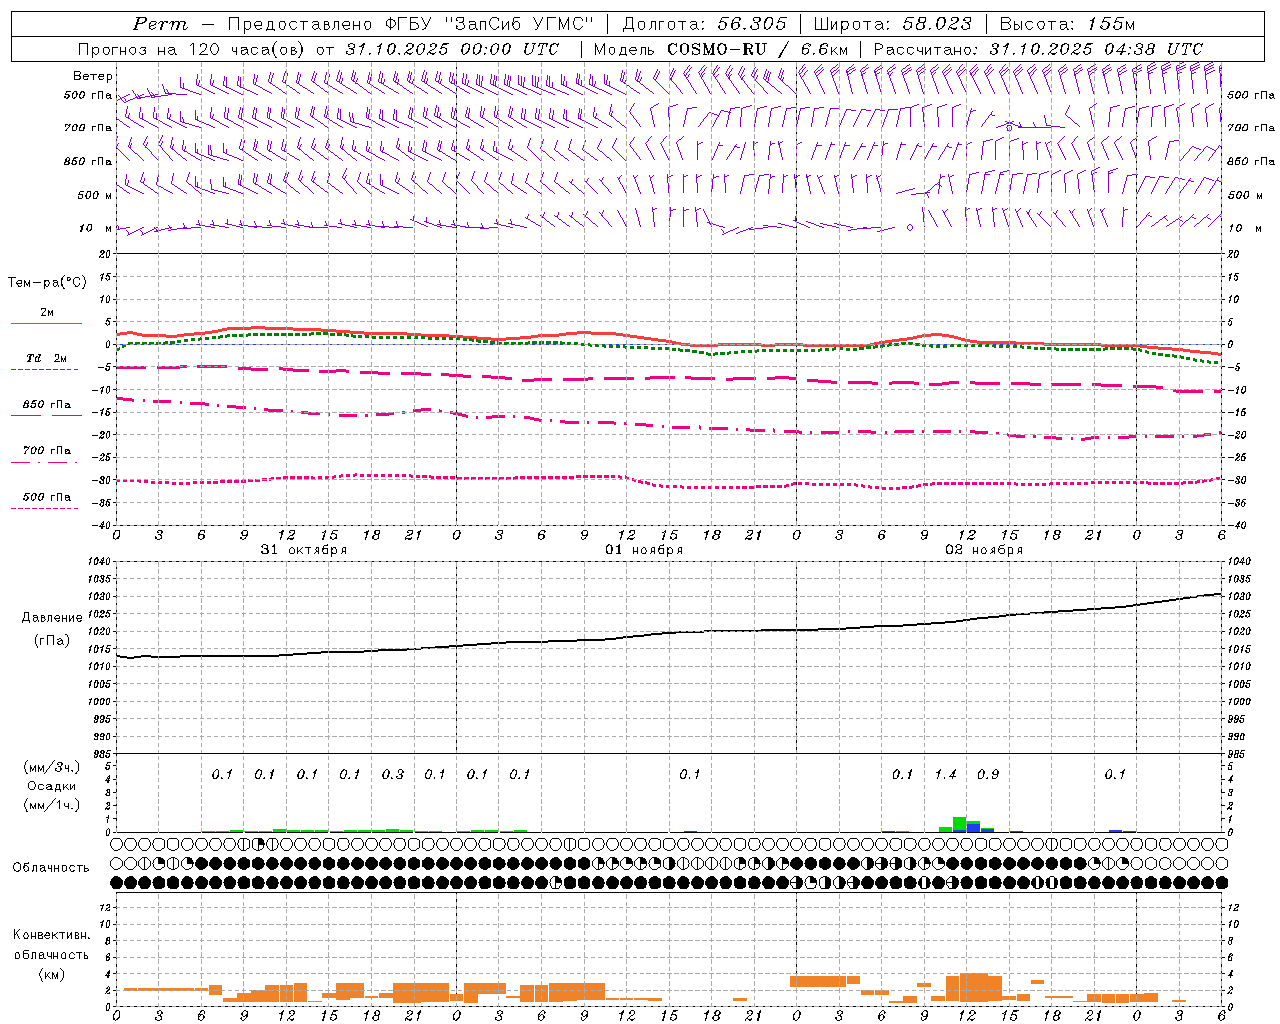Image resolution: width=1280 pixels, height=1024 pixels.
Task: Click the "01 ноября" date label
Action: point(644,550)
